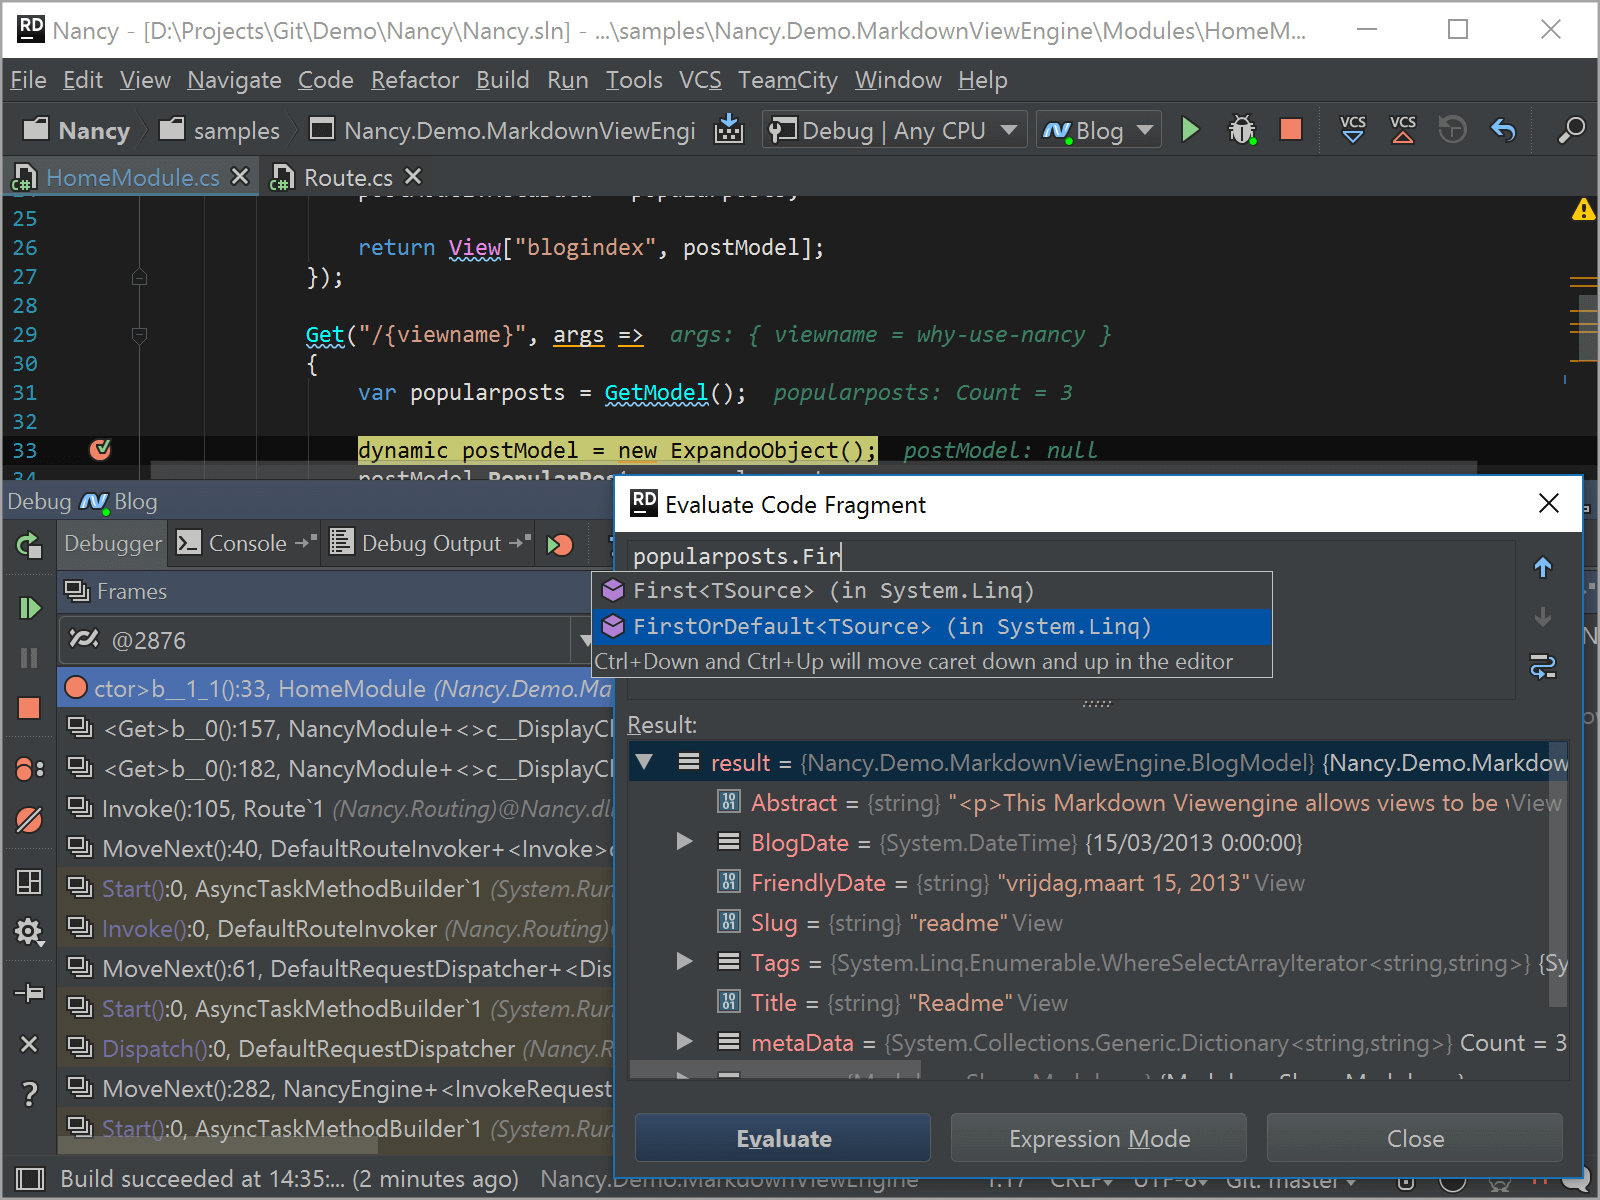Switch to the Console debug tab
Screen dimensions: 1600x1200
247,543
